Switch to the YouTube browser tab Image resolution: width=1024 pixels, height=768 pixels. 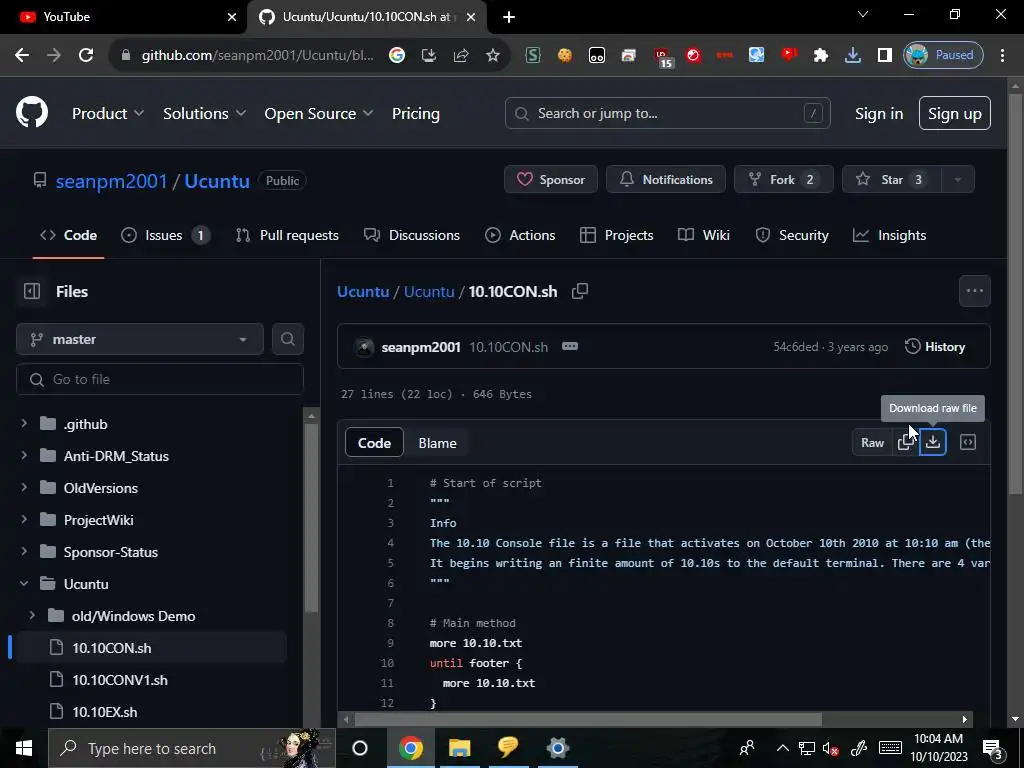[123, 17]
